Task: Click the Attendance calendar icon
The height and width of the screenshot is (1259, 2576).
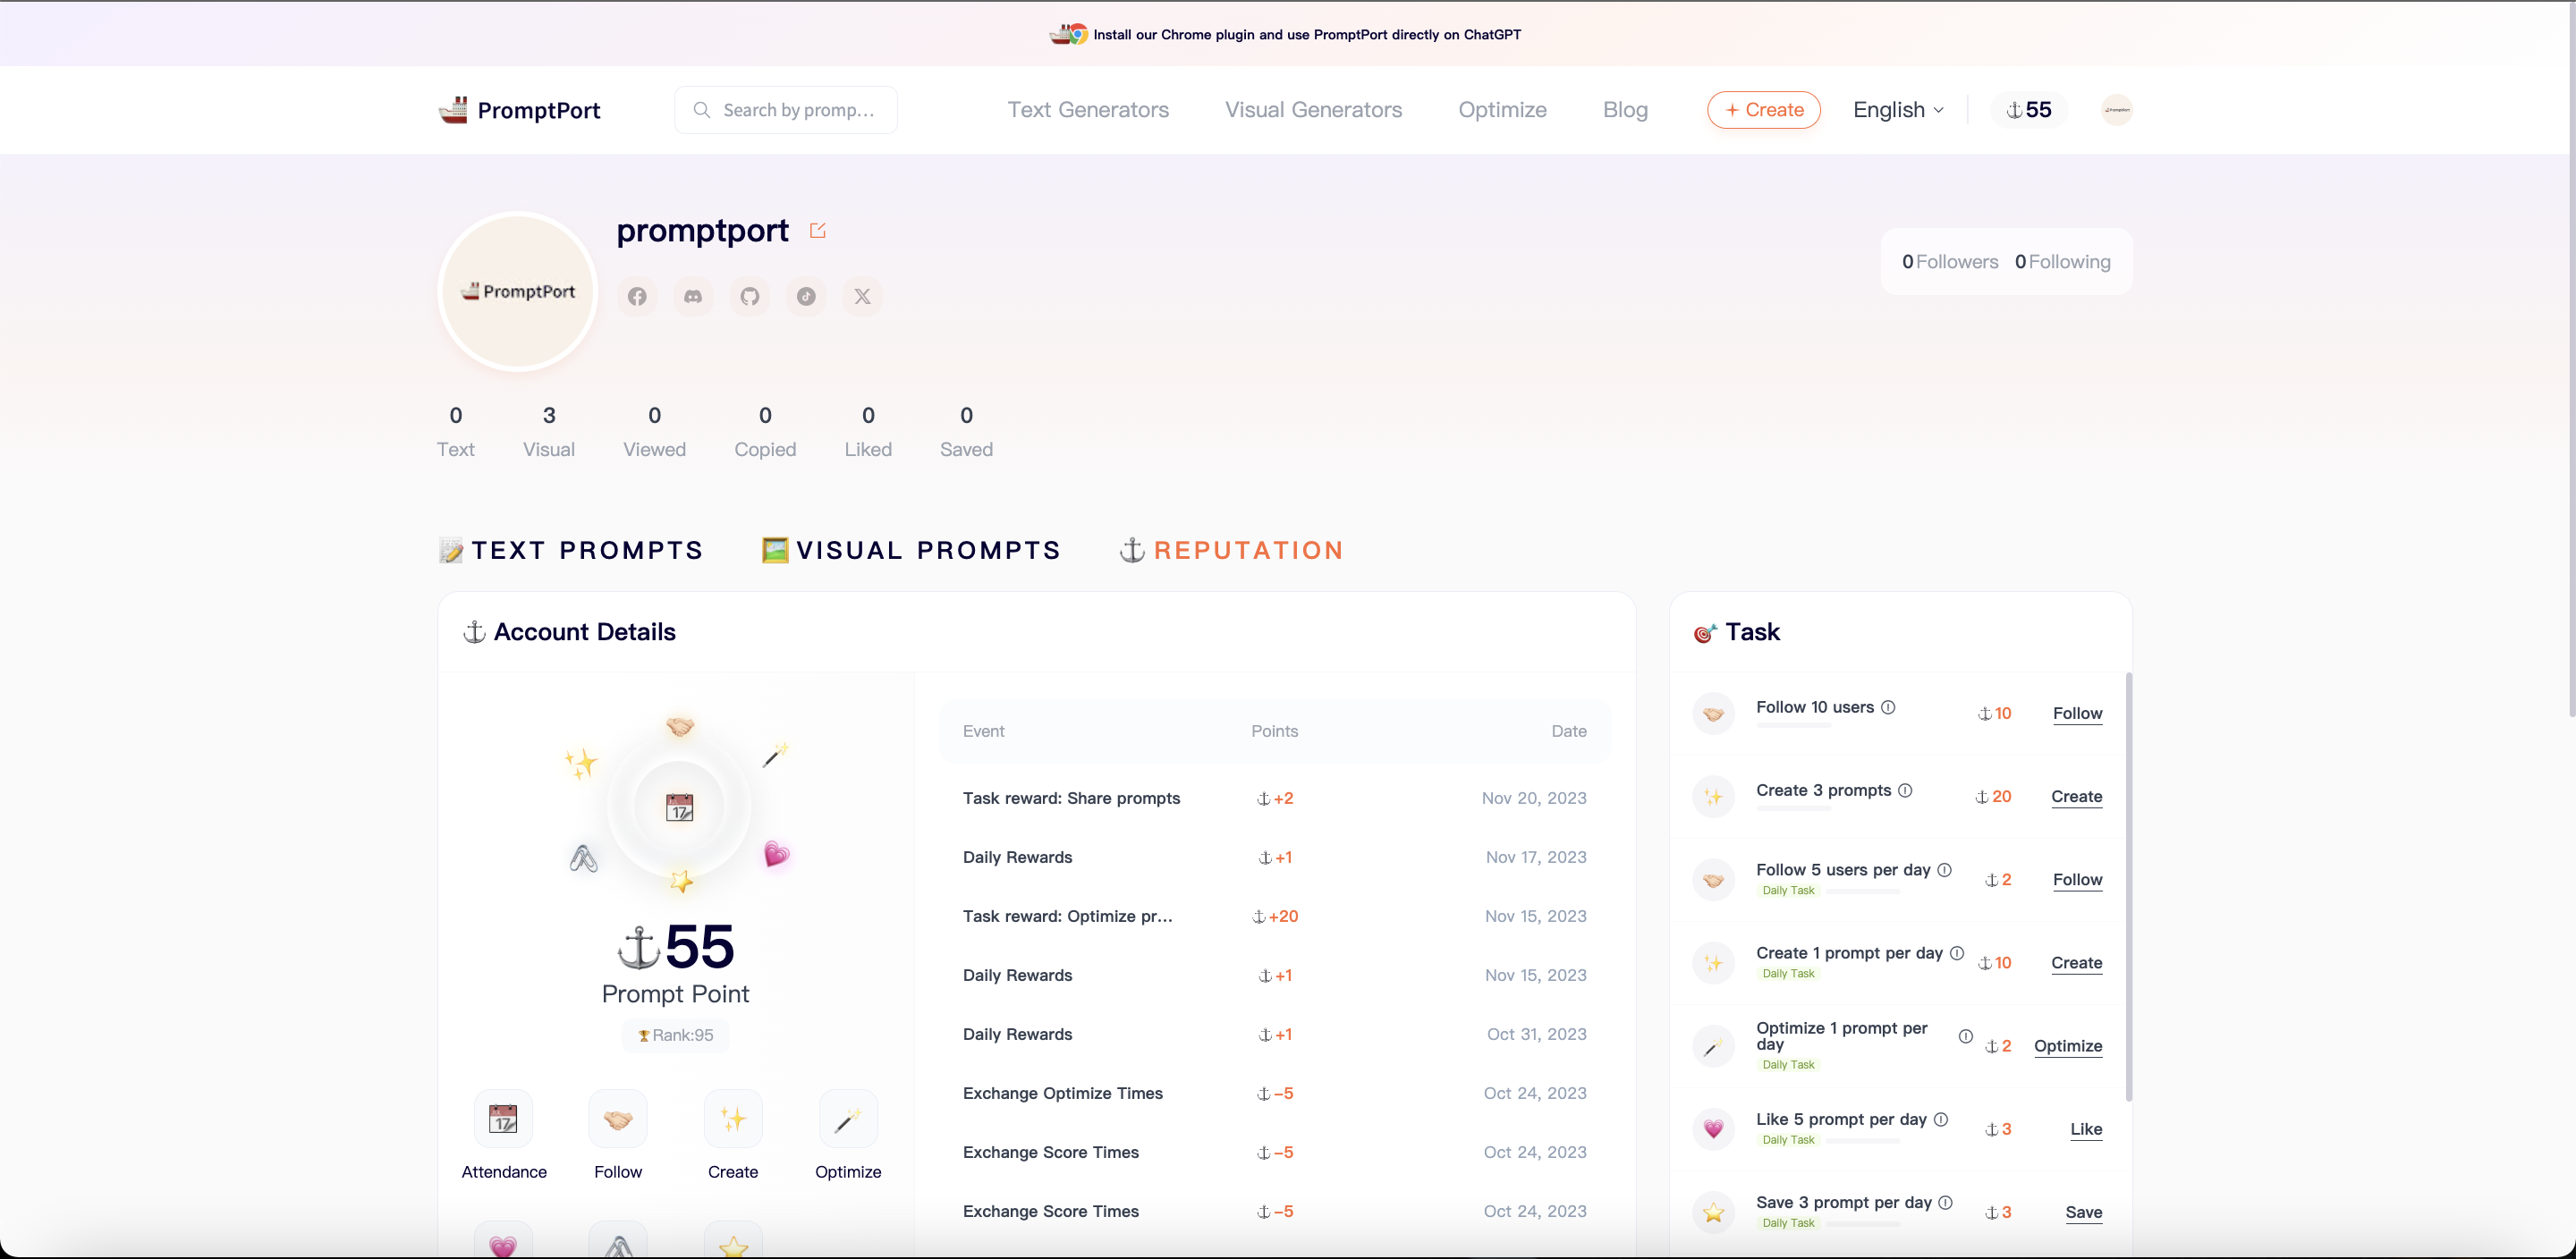Action: coord(503,1118)
